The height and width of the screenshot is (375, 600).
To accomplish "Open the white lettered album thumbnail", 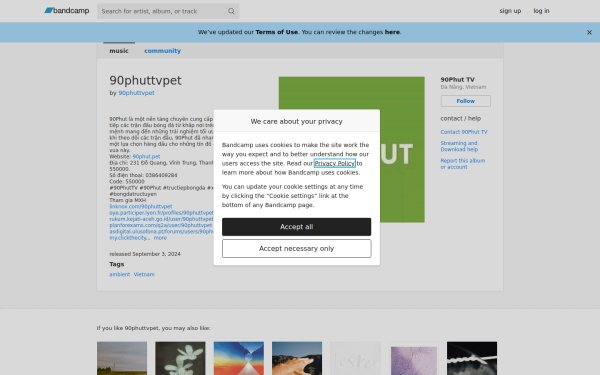I will (x=355, y=358).
